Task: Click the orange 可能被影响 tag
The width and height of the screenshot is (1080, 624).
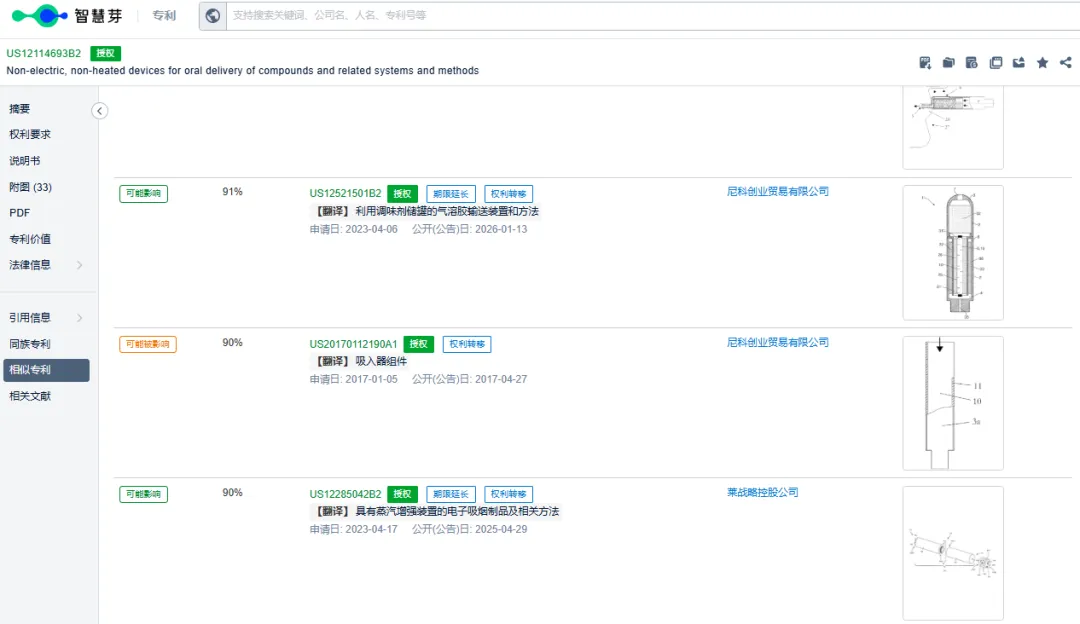Action: tap(147, 344)
